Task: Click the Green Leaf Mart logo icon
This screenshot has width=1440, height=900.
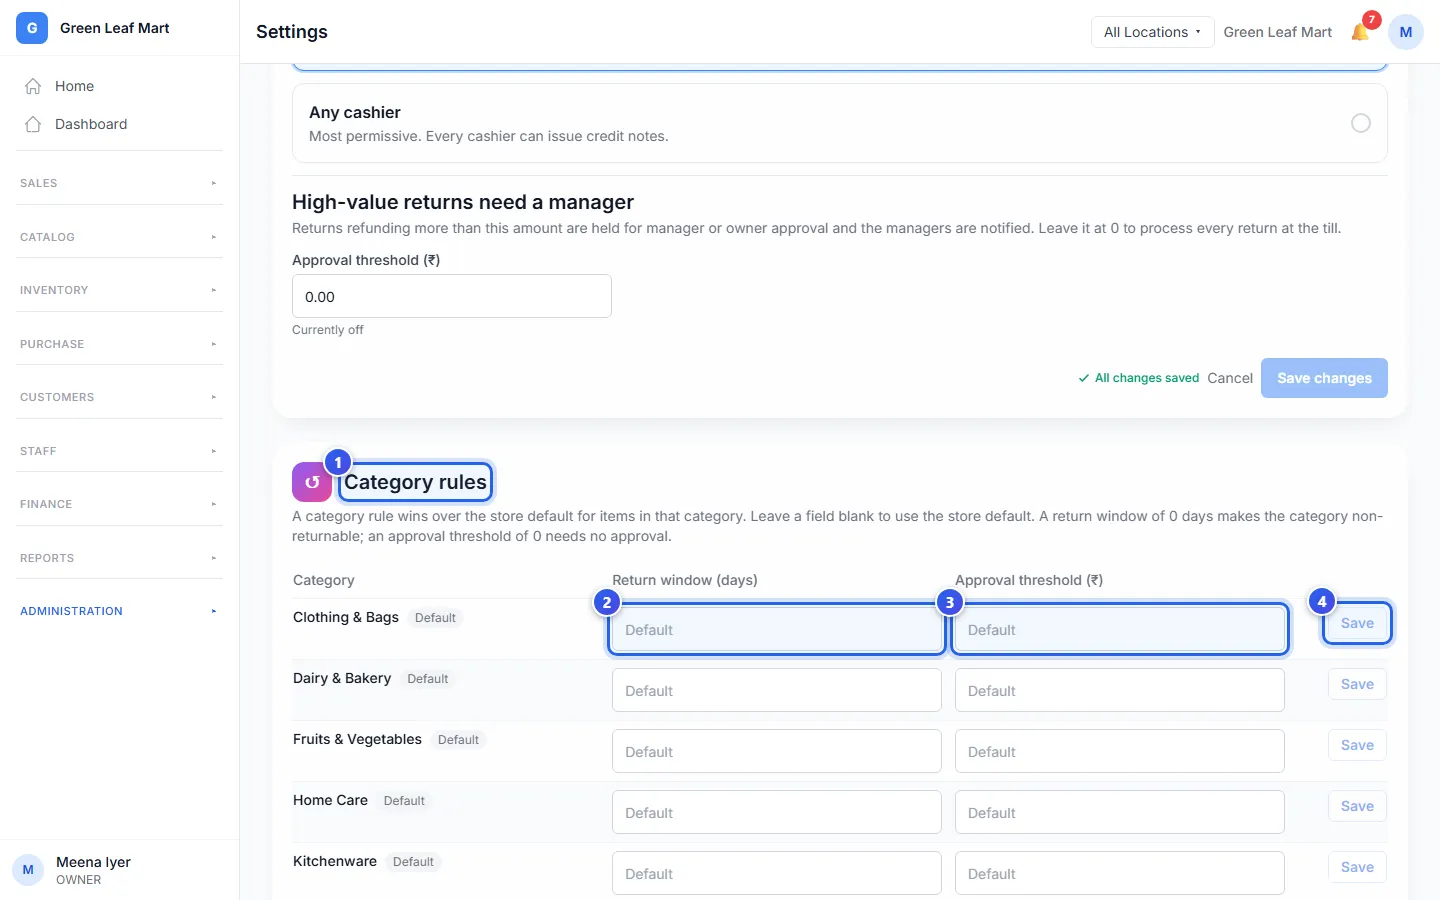Action: (x=32, y=28)
